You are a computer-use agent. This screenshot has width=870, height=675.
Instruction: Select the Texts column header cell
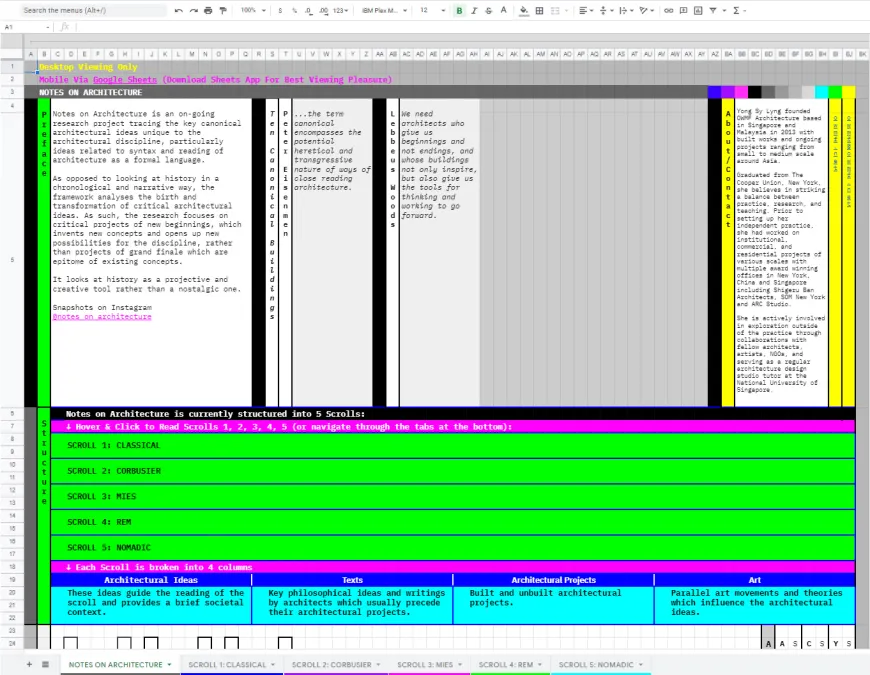point(352,580)
